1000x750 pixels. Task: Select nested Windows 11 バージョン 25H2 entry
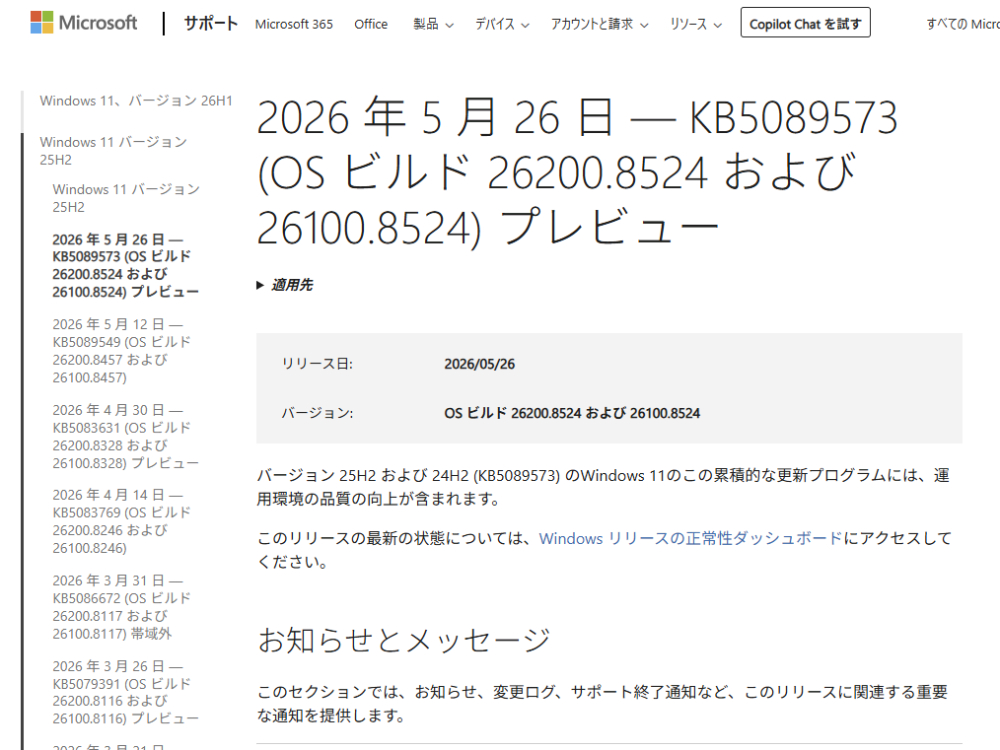[126, 198]
